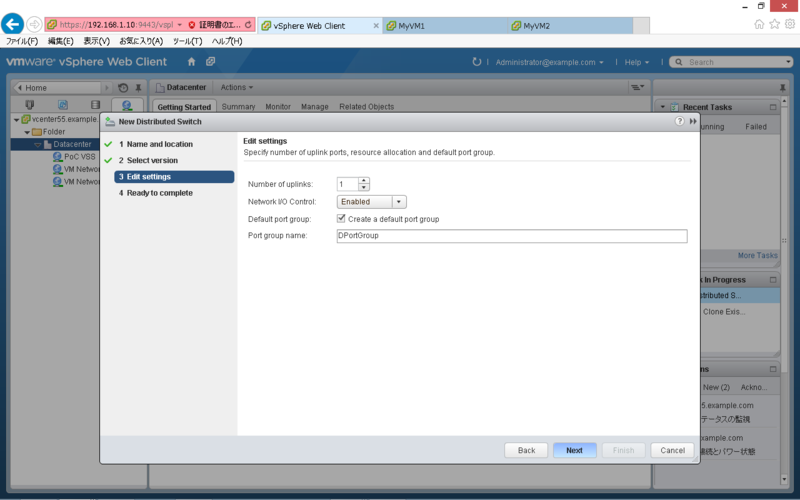This screenshot has height=500, width=800.
Task: Open Administrator@example.com account dropdown
Action: (x=549, y=62)
